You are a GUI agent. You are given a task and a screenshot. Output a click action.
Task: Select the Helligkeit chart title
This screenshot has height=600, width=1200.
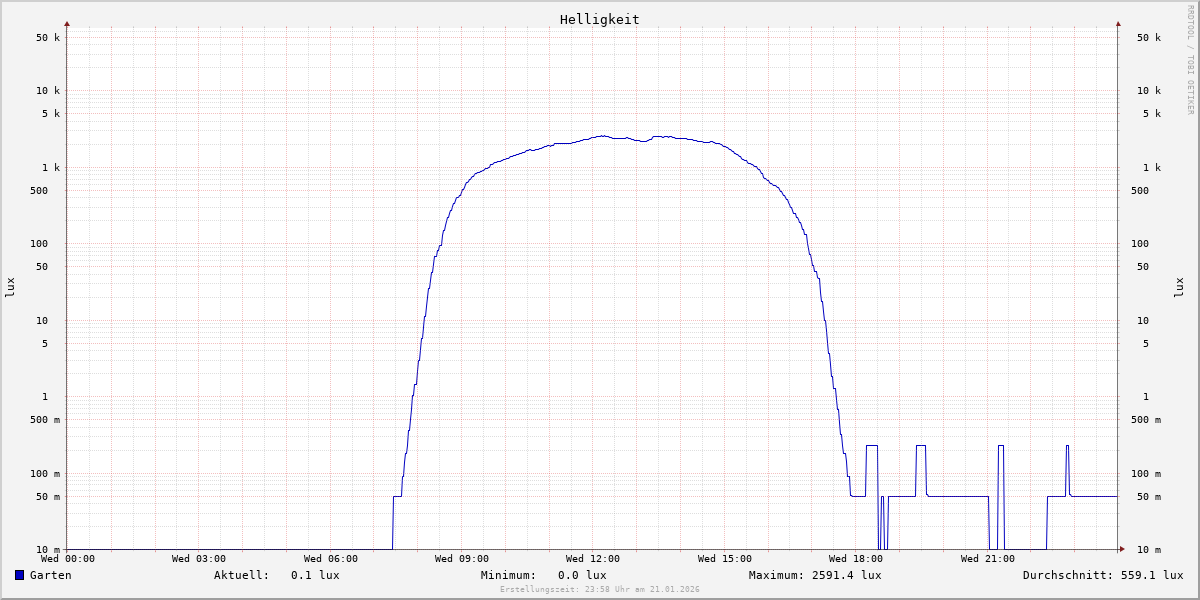pyautogui.click(x=599, y=19)
